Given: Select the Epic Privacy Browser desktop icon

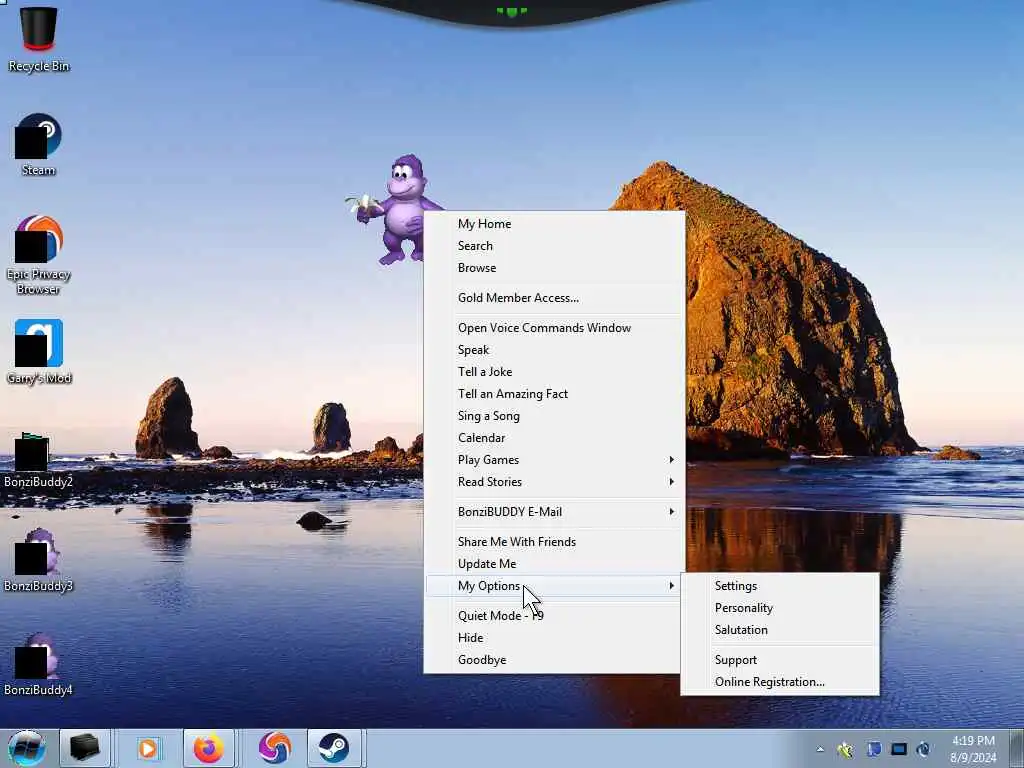Looking at the screenshot, I should tap(39, 255).
